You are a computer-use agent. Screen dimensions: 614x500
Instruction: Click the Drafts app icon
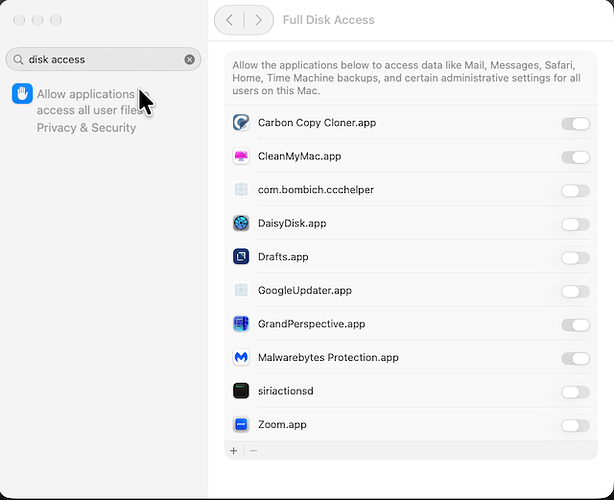click(241, 257)
